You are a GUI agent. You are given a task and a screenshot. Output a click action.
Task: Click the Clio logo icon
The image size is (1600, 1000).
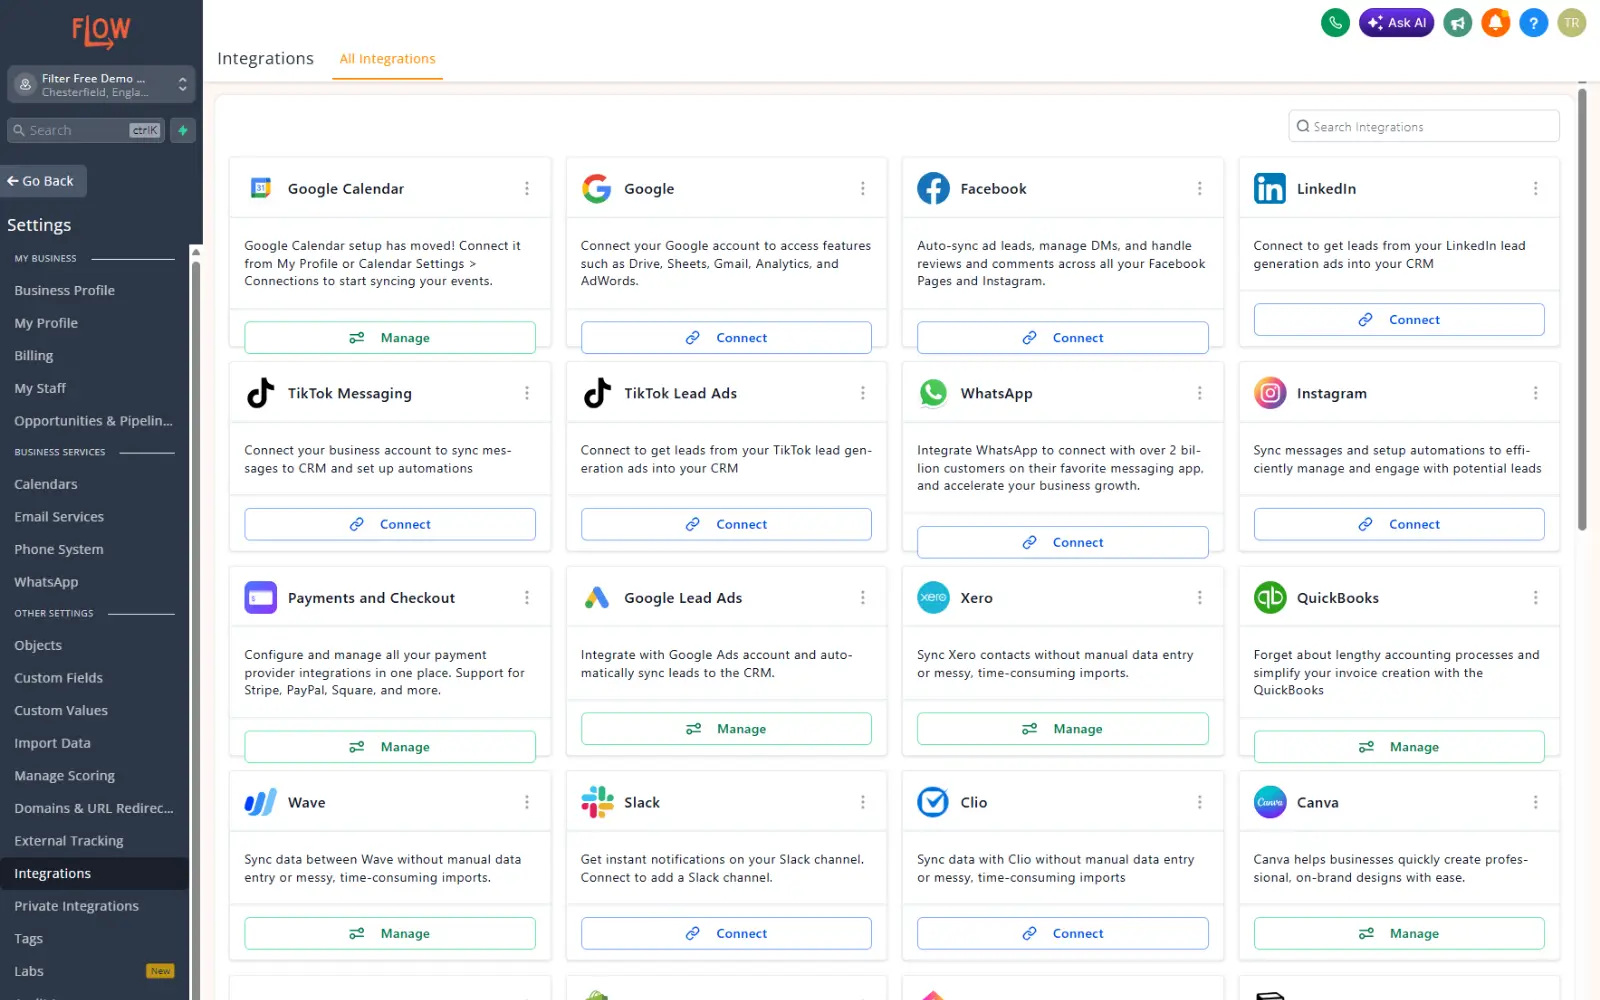point(933,802)
